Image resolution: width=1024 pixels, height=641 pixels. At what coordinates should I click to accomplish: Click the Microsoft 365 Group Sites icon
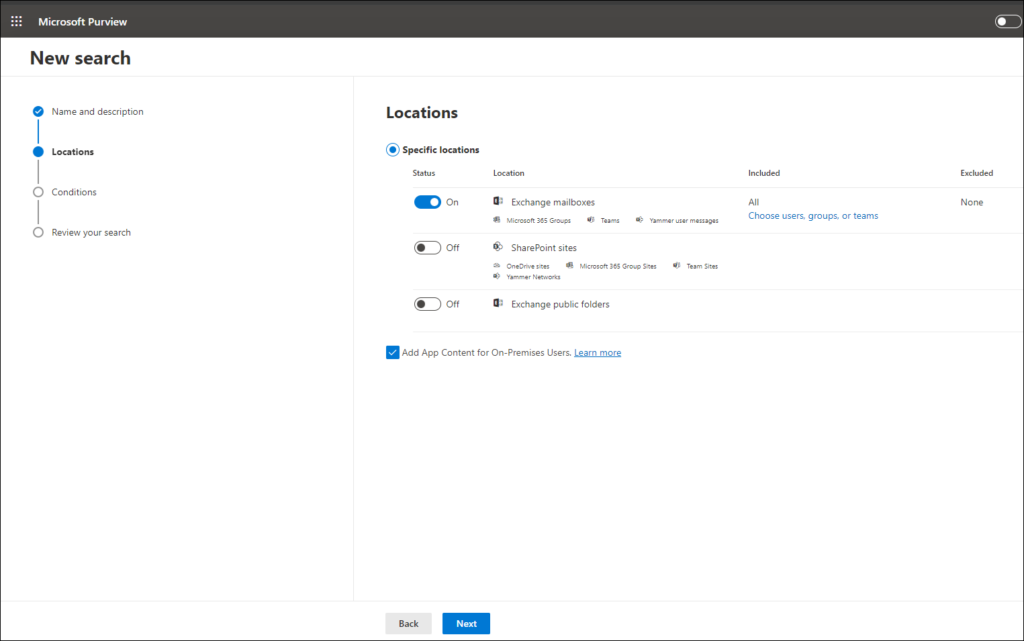pyautogui.click(x=569, y=266)
